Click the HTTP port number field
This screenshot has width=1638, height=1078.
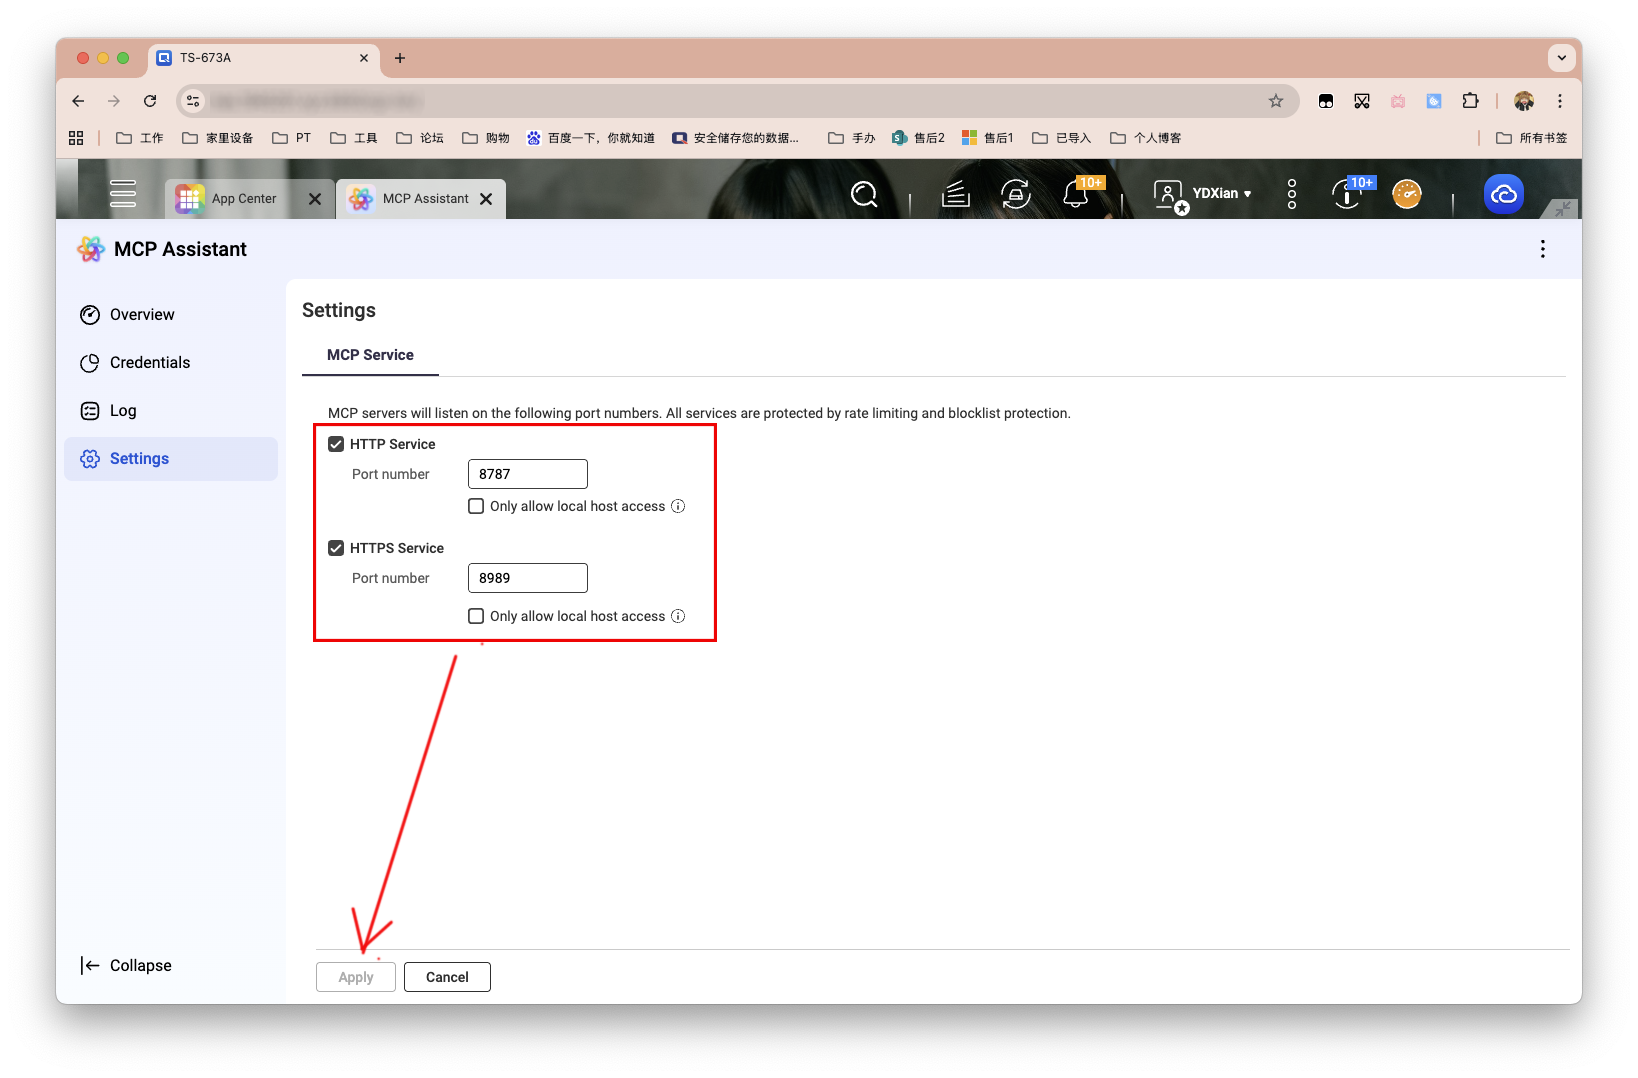coord(527,474)
